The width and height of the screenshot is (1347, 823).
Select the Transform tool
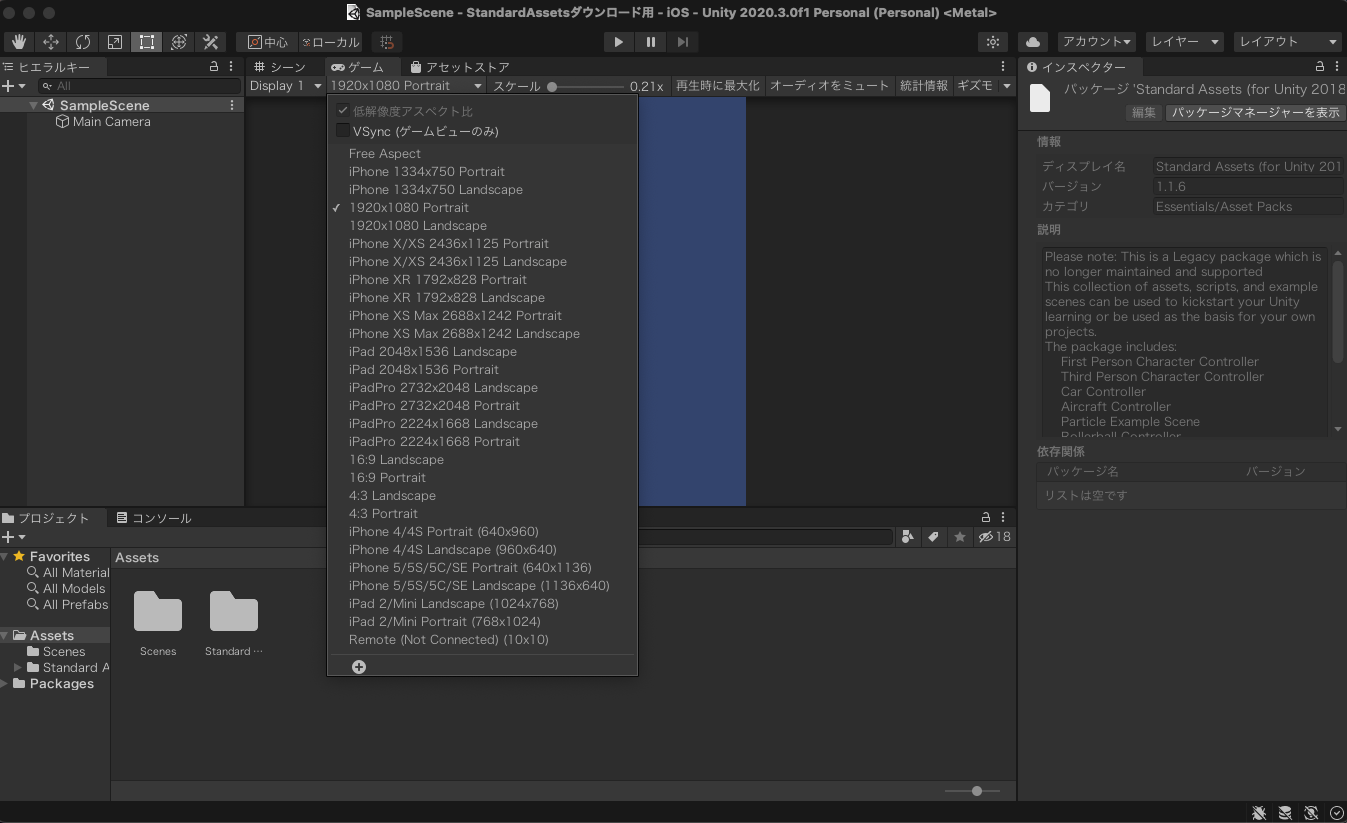(x=179, y=42)
